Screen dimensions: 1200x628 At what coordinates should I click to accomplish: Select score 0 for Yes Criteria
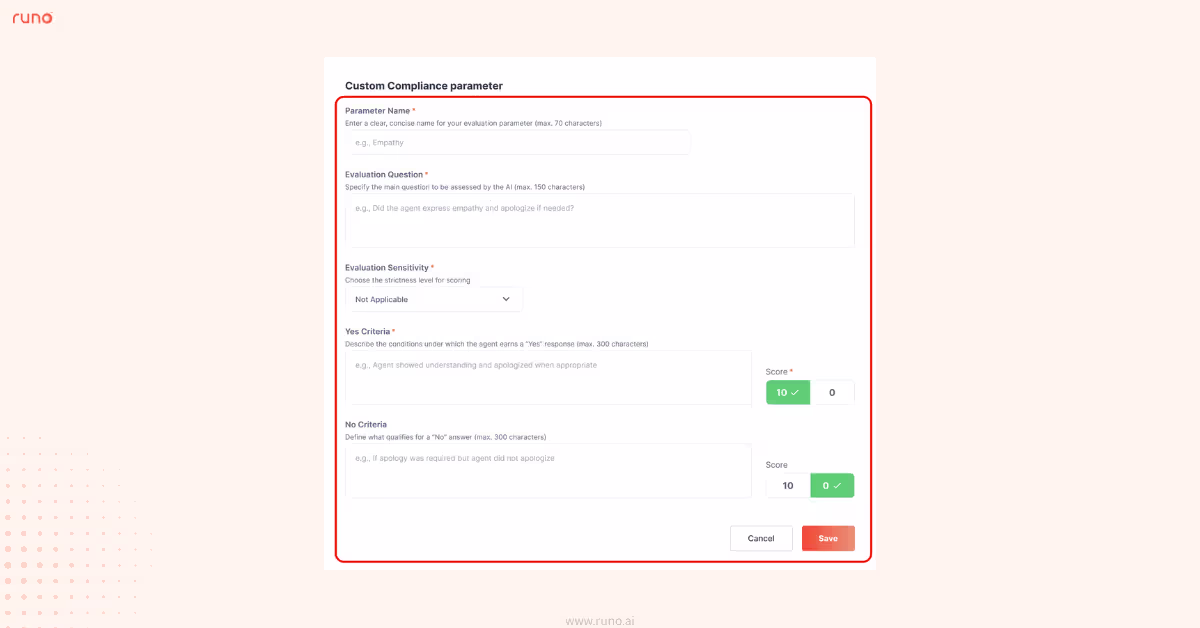[833, 392]
